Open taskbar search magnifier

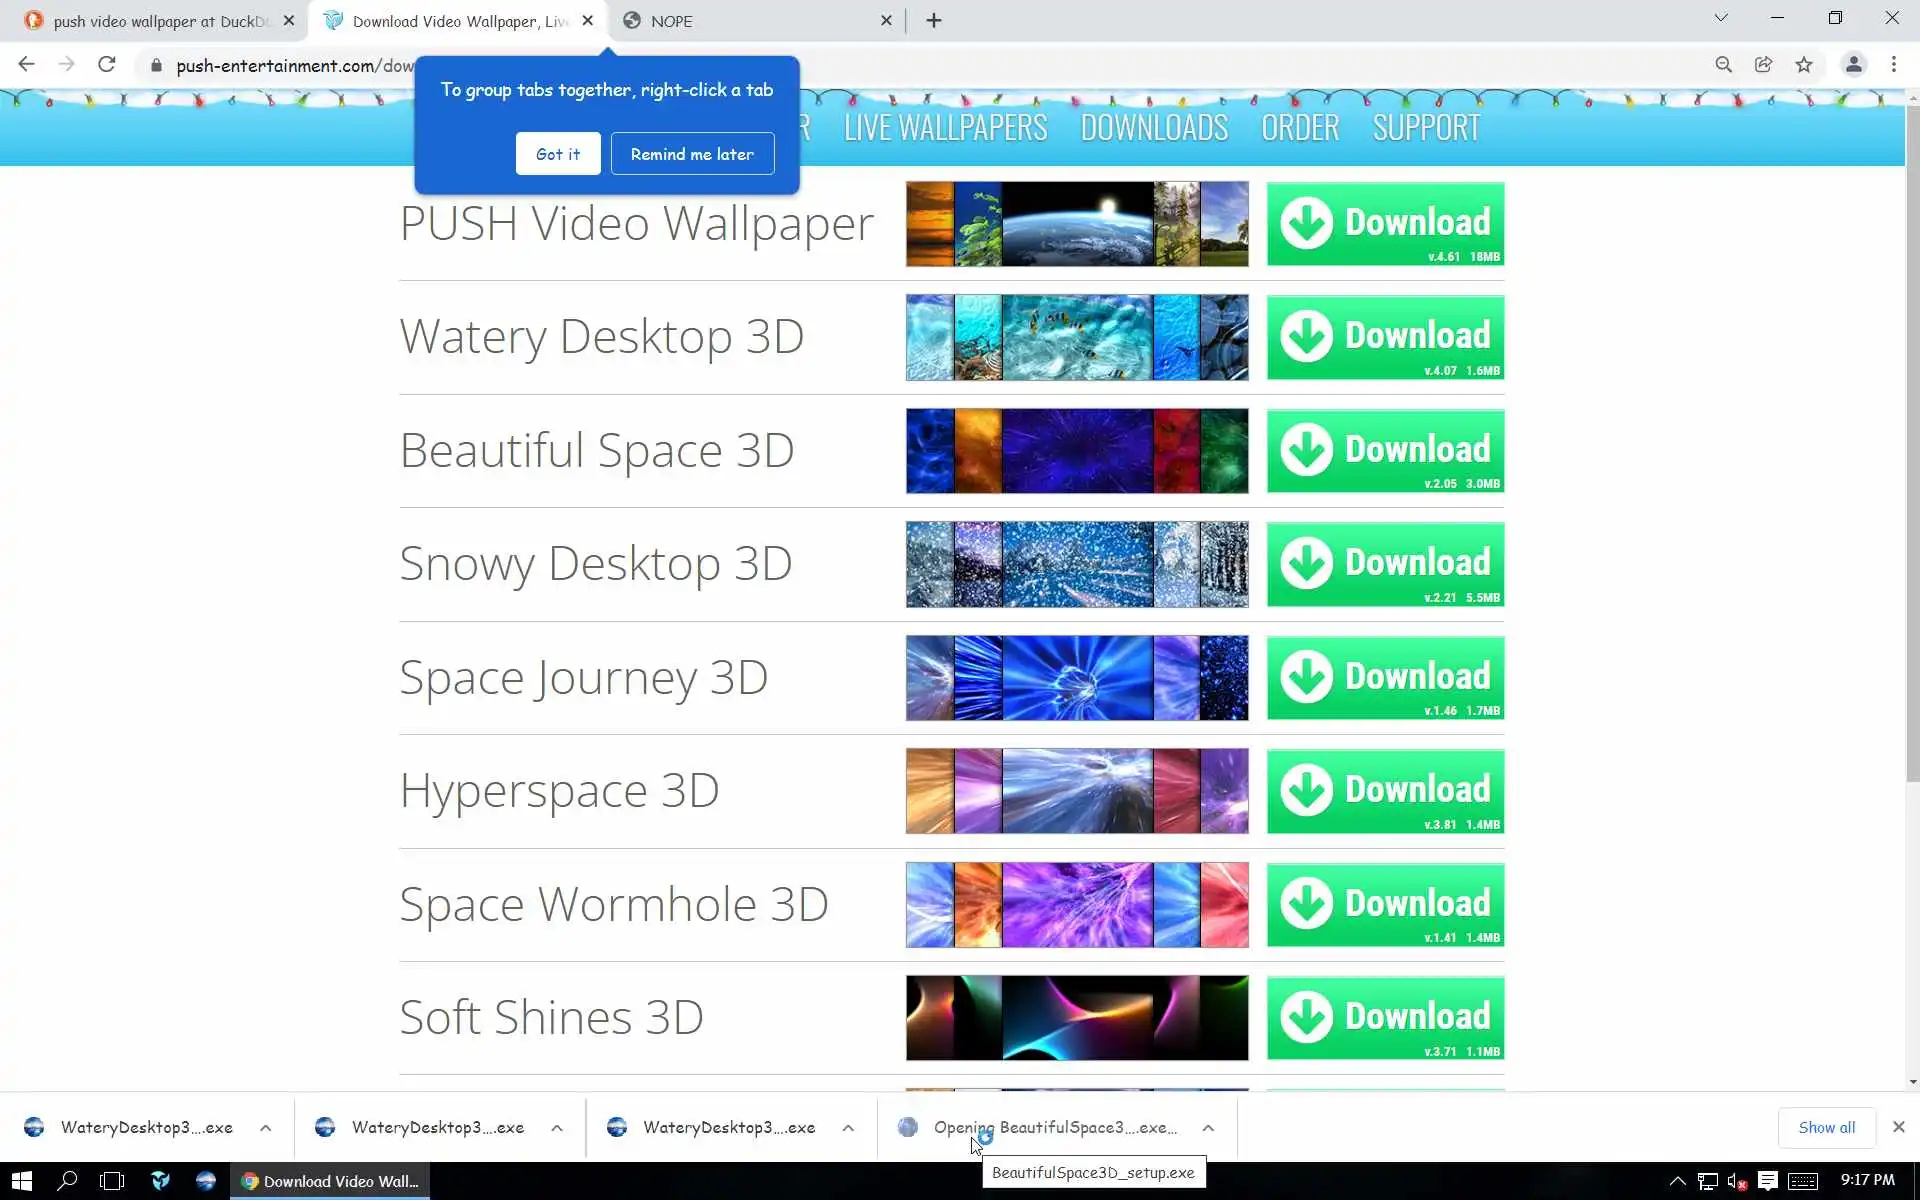[x=67, y=1181]
